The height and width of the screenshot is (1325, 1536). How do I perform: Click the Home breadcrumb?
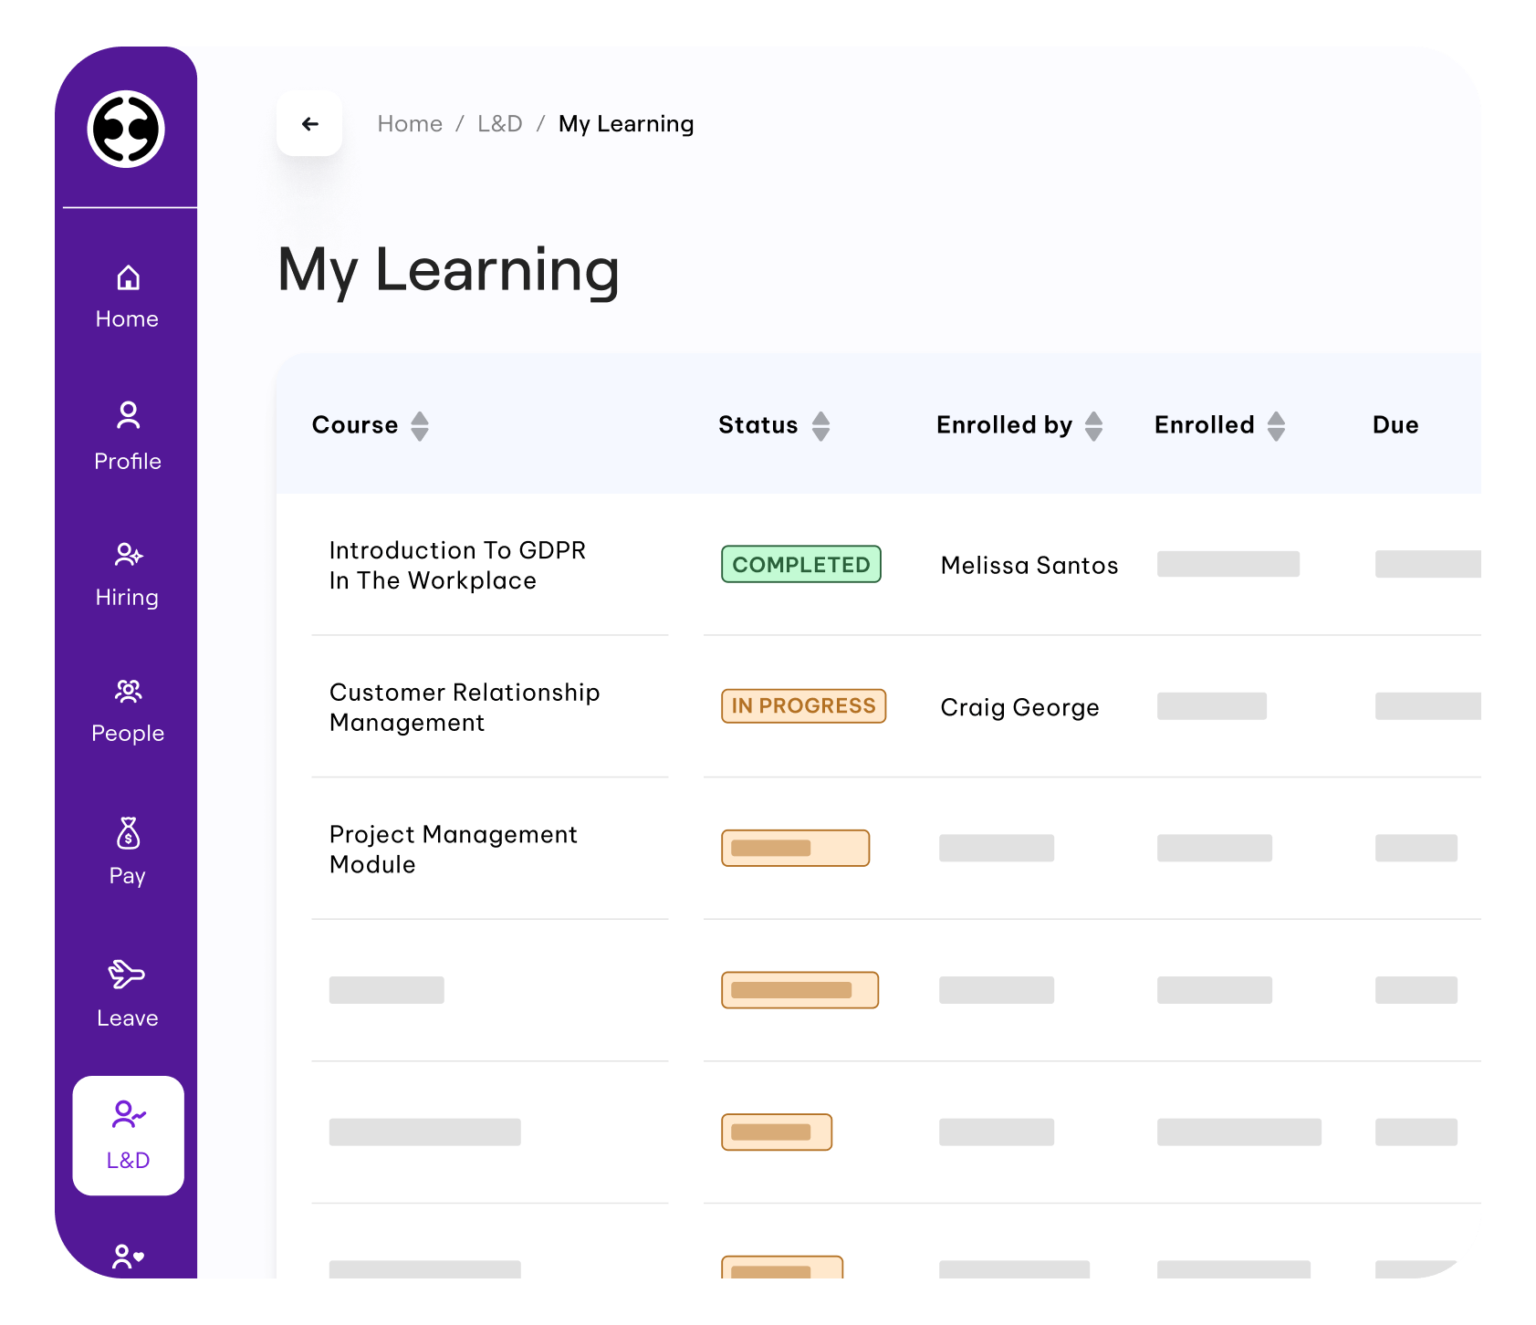[x=409, y=123]
